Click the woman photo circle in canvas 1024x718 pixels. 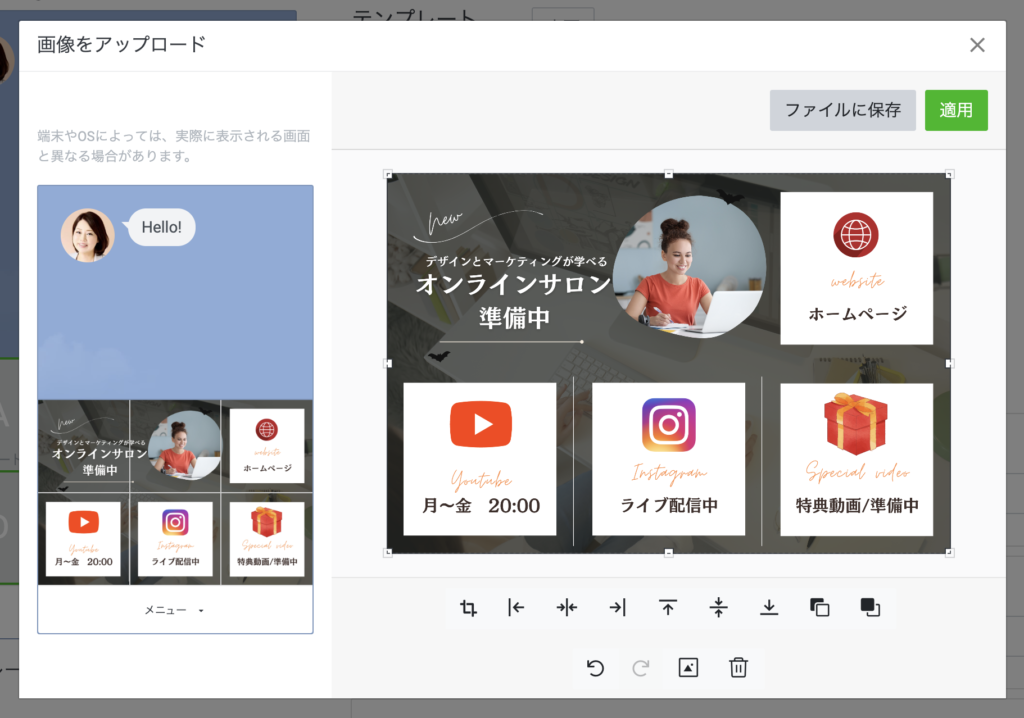click(x=690, y=267)
